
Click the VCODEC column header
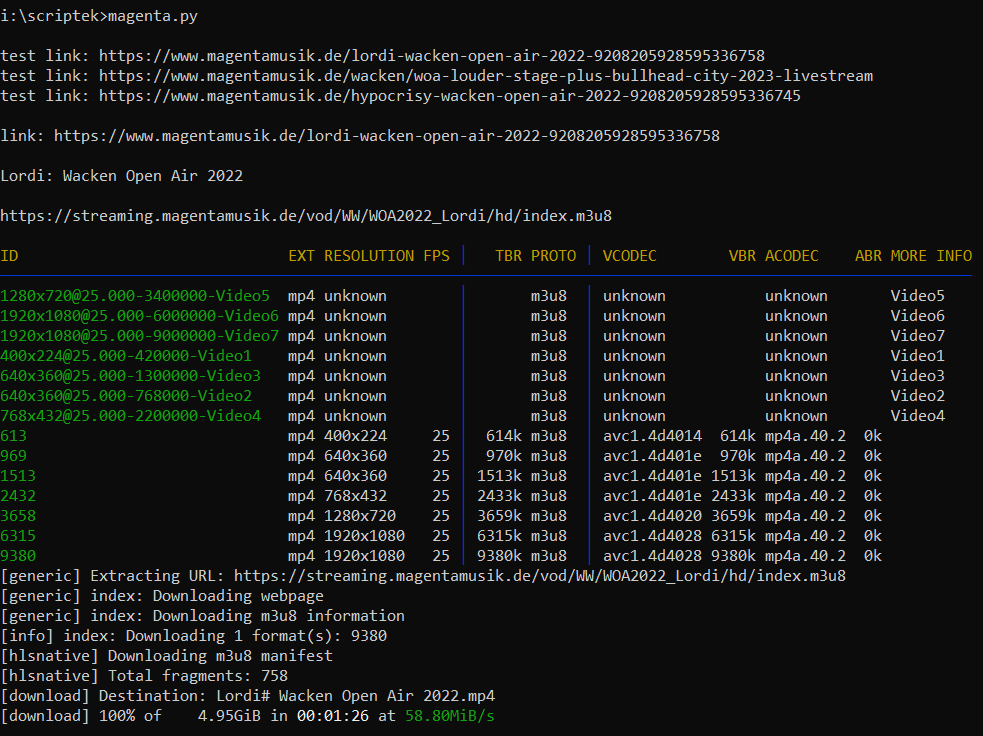629,256
